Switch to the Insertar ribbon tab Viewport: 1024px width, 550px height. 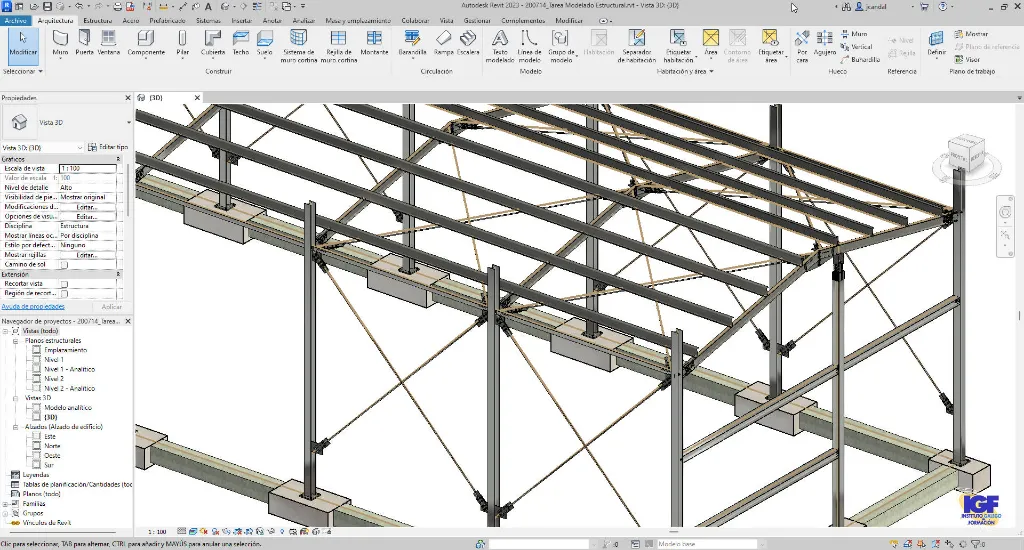241,20
